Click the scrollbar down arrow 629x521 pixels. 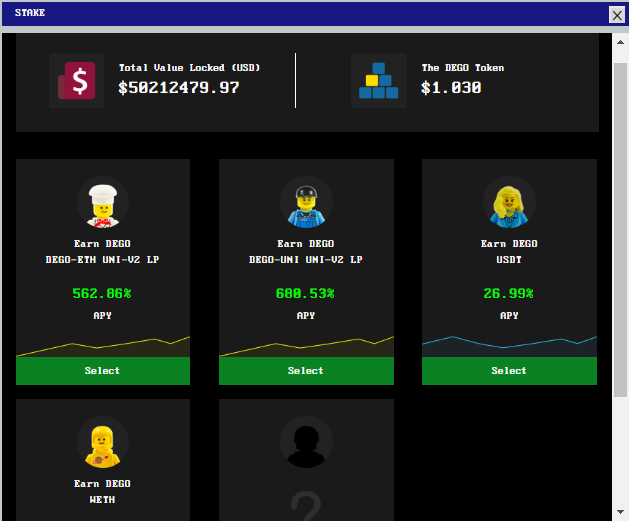tap(620, 511)
